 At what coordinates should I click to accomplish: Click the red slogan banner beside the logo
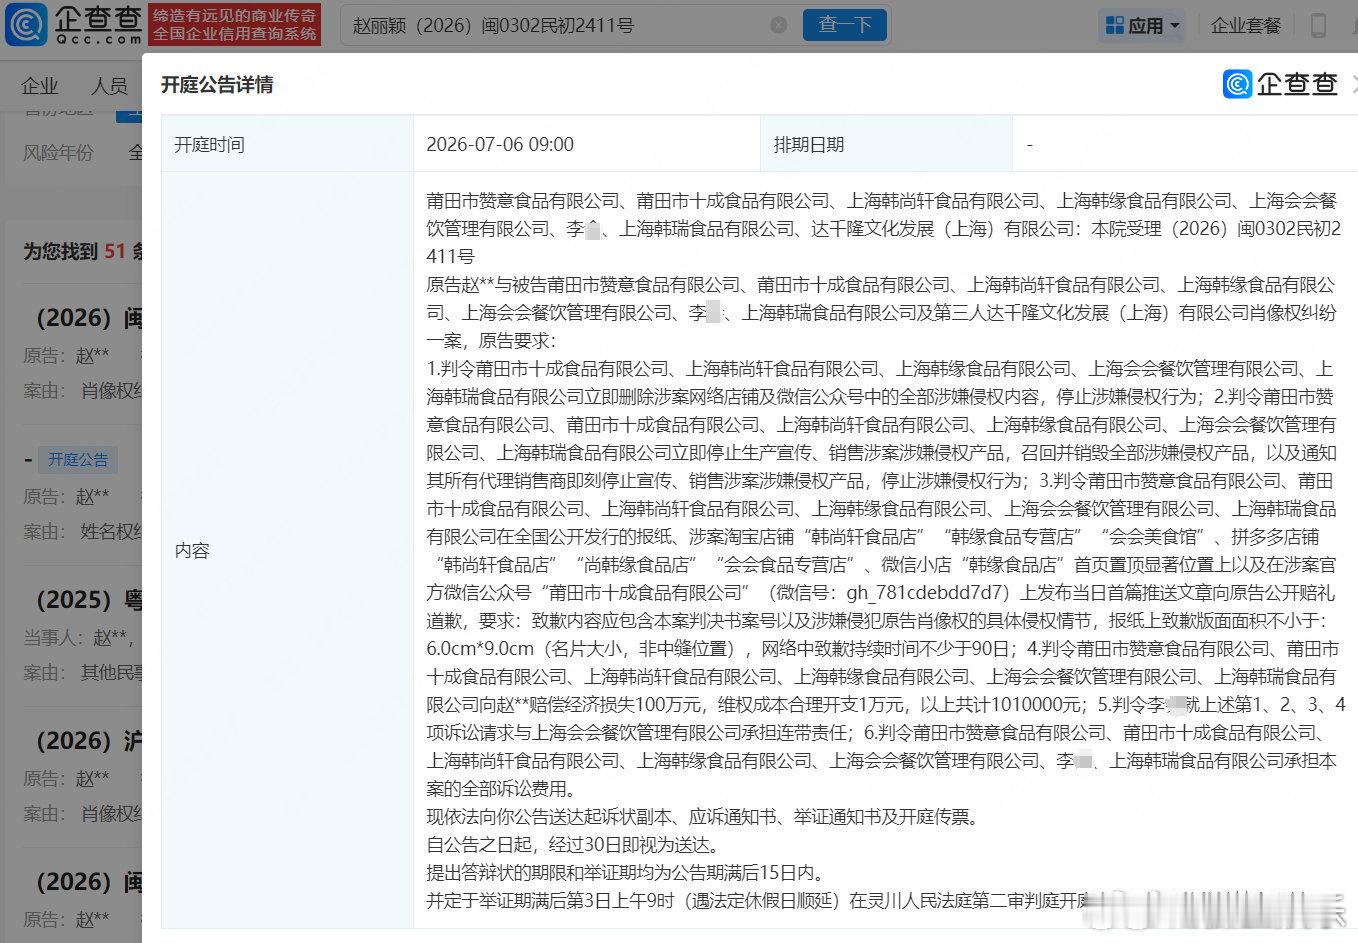point(234,25)
